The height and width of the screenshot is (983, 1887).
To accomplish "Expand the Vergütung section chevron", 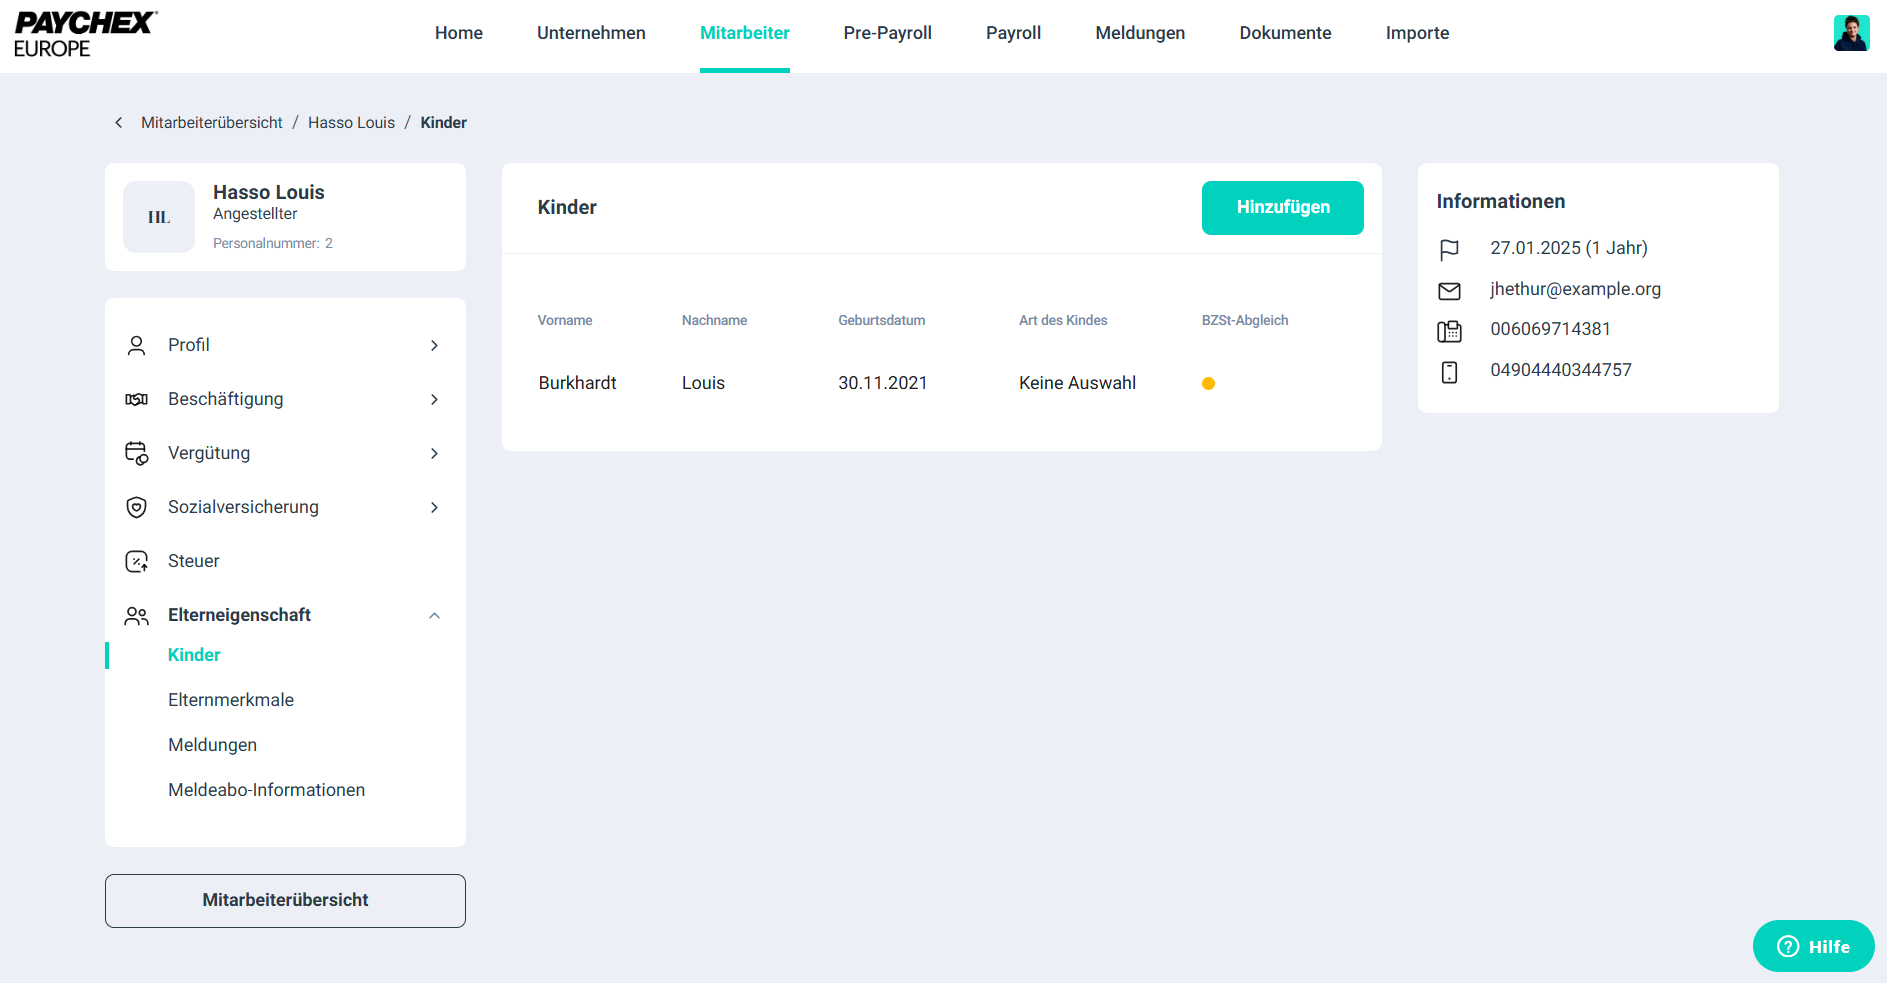I will point(434,453).
